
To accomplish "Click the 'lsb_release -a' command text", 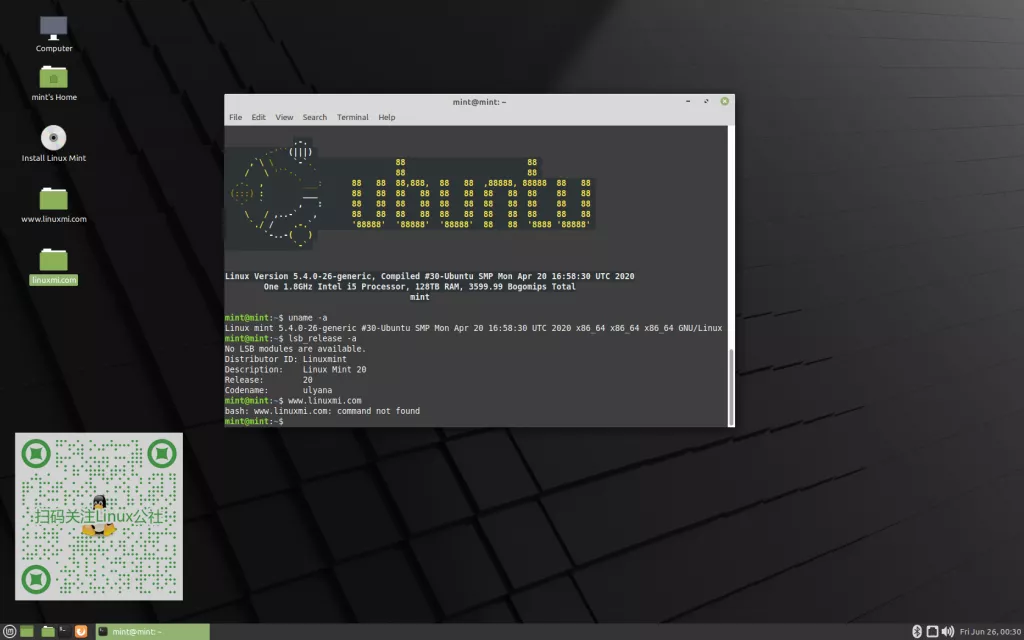I will pos(323,338).
